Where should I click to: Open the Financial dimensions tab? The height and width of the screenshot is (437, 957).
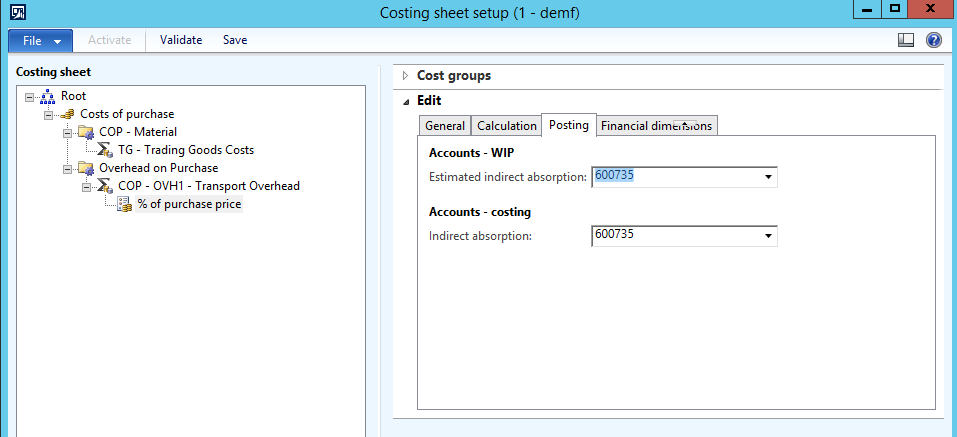tap(656, 126)
